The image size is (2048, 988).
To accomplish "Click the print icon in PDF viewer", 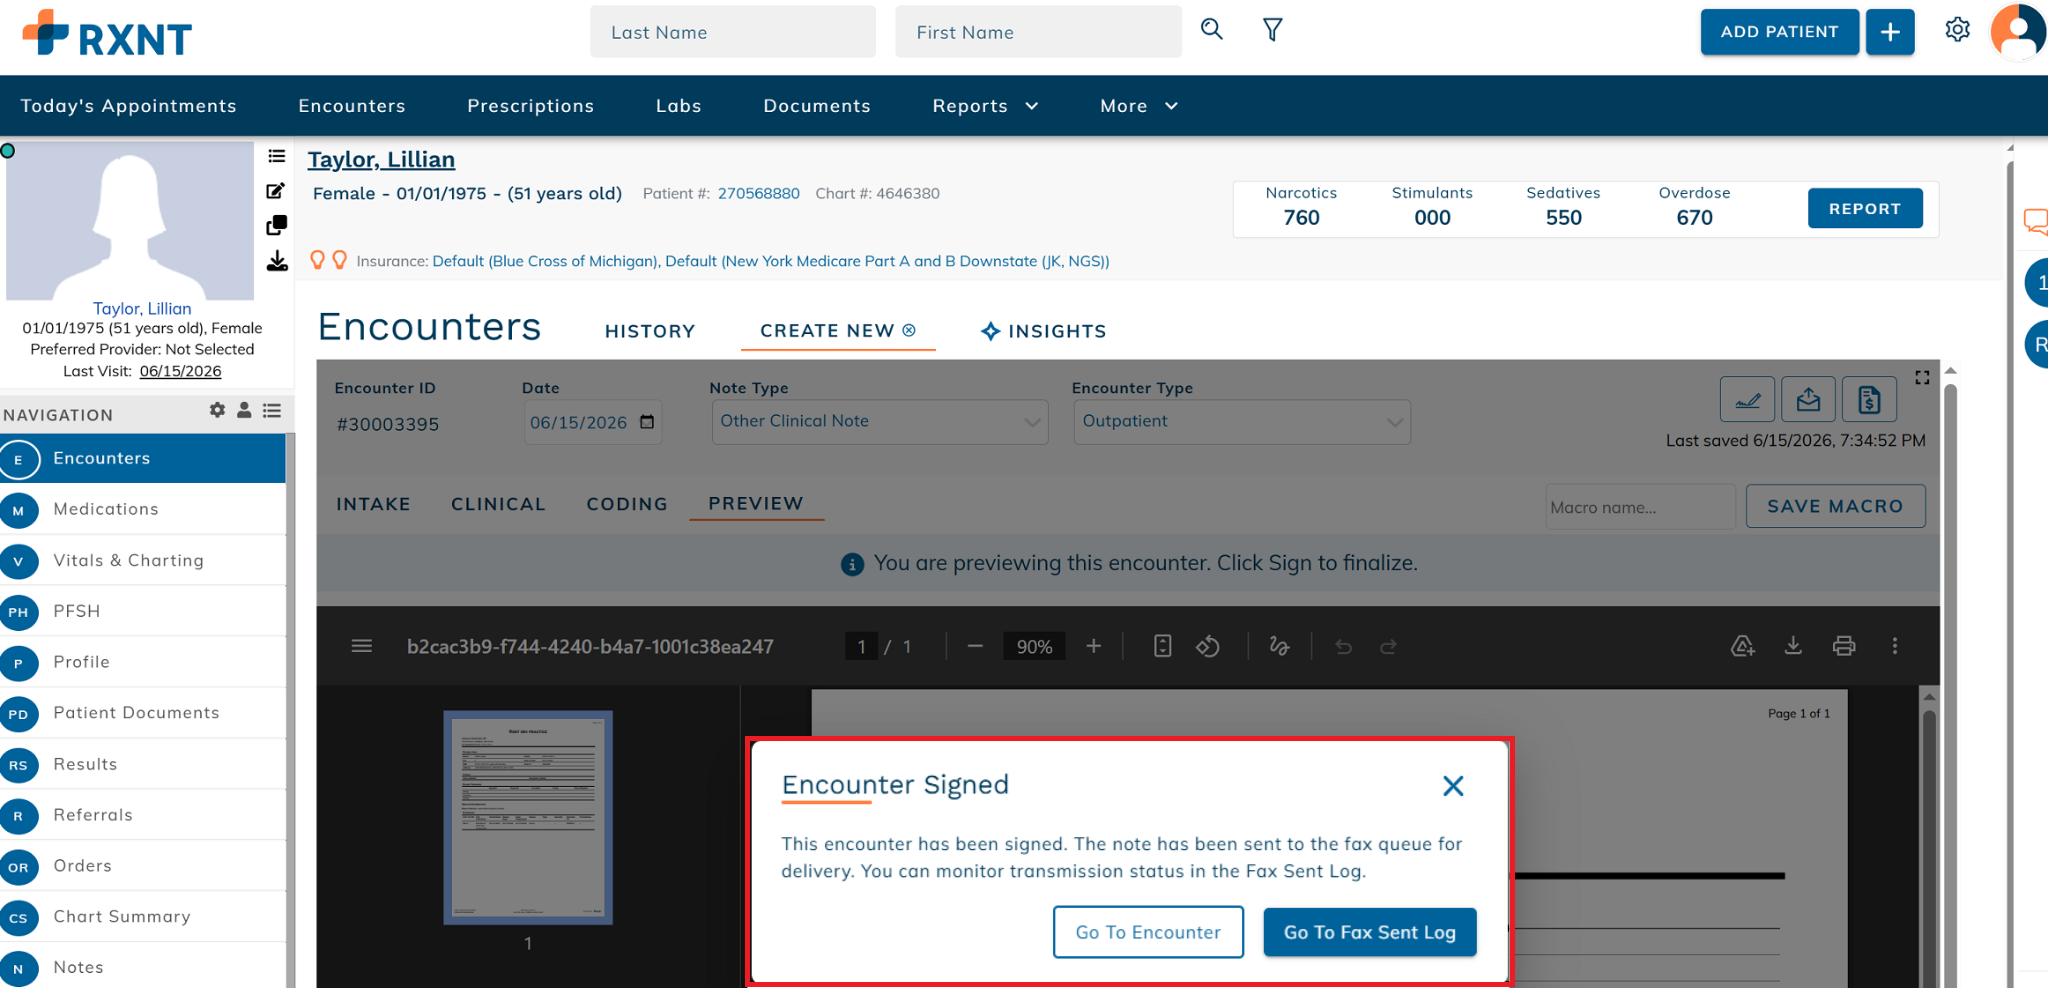I will tap(1844, 646).
